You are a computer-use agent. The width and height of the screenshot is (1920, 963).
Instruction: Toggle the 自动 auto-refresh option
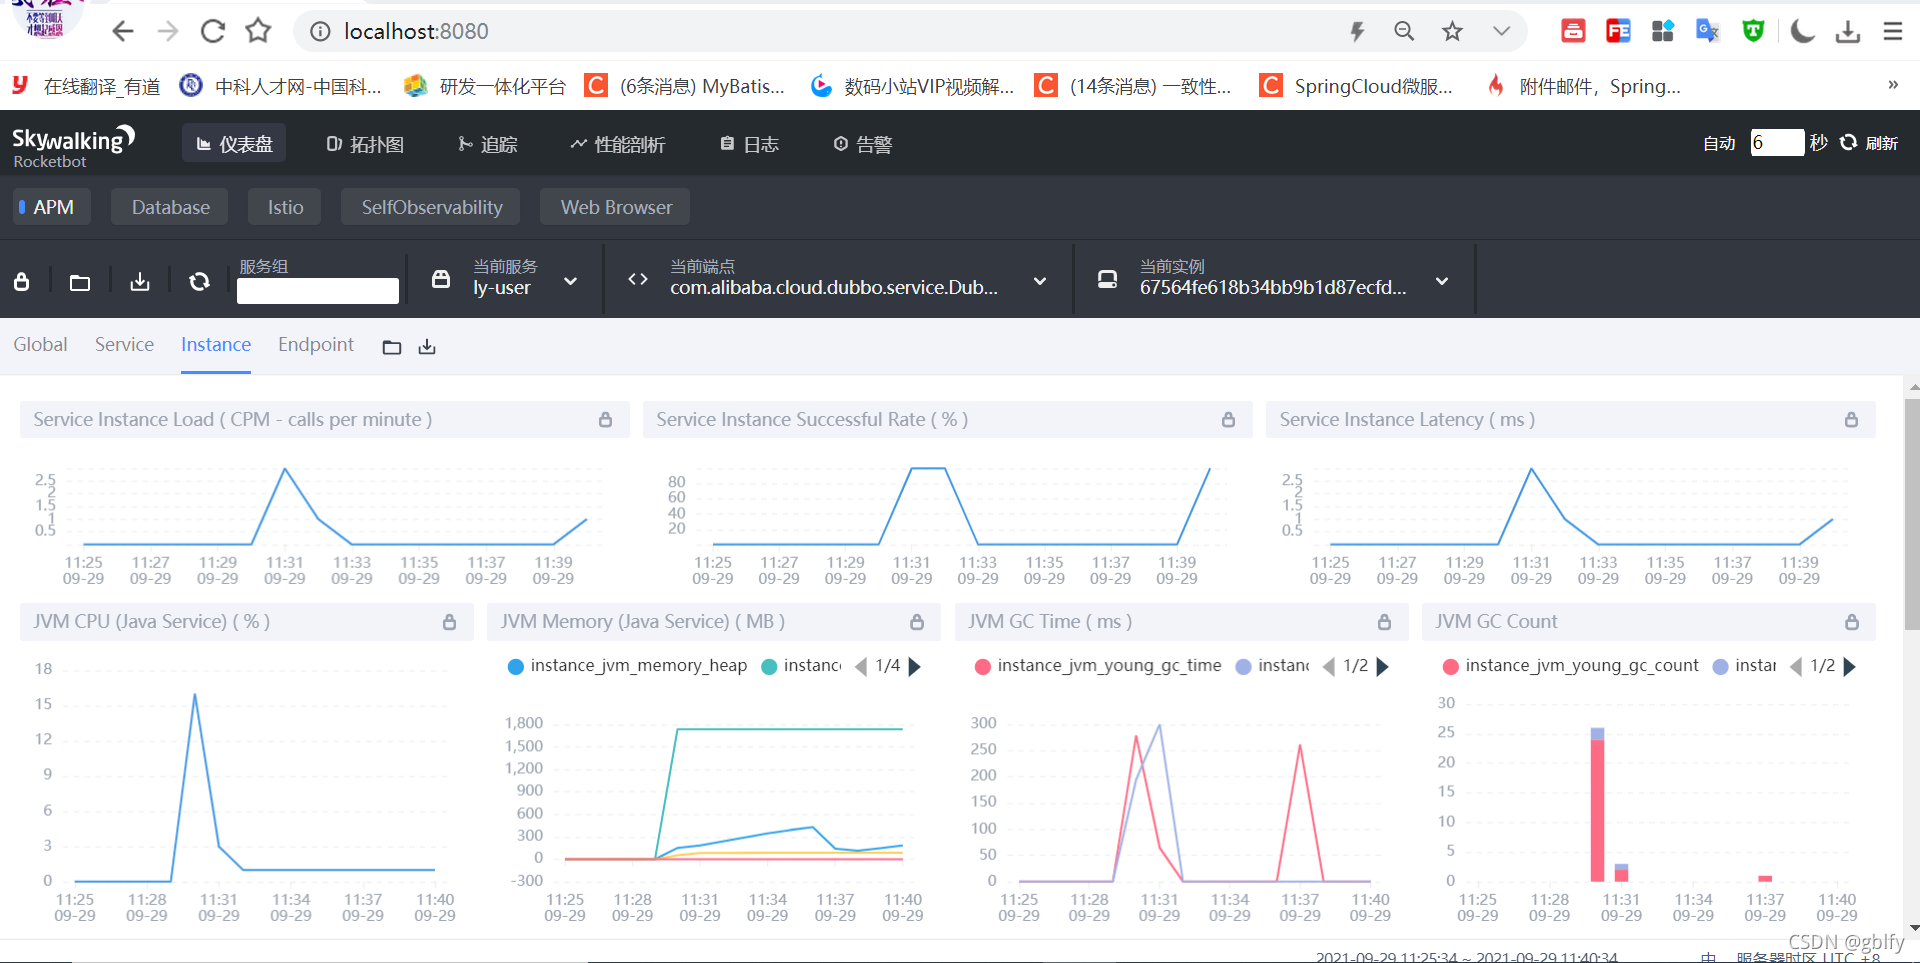tap(1719, 144)
